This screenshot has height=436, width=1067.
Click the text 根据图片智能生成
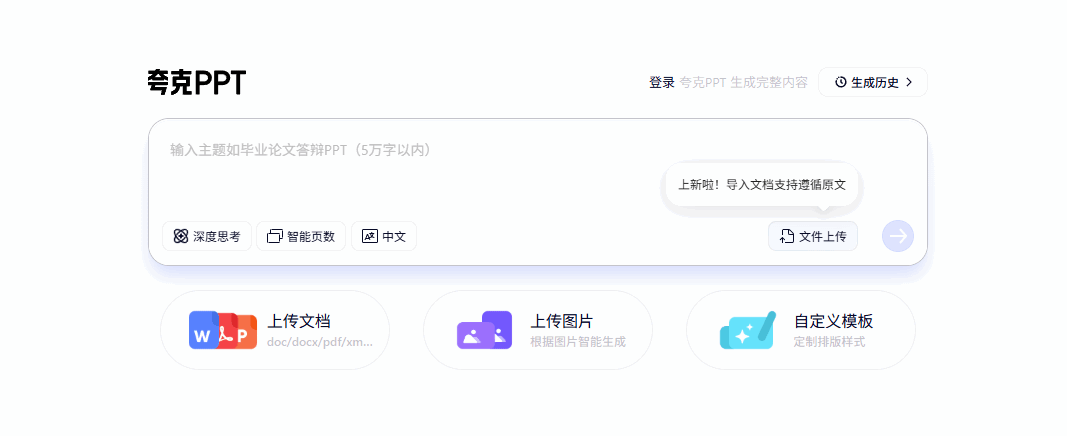tap(578, 341)
